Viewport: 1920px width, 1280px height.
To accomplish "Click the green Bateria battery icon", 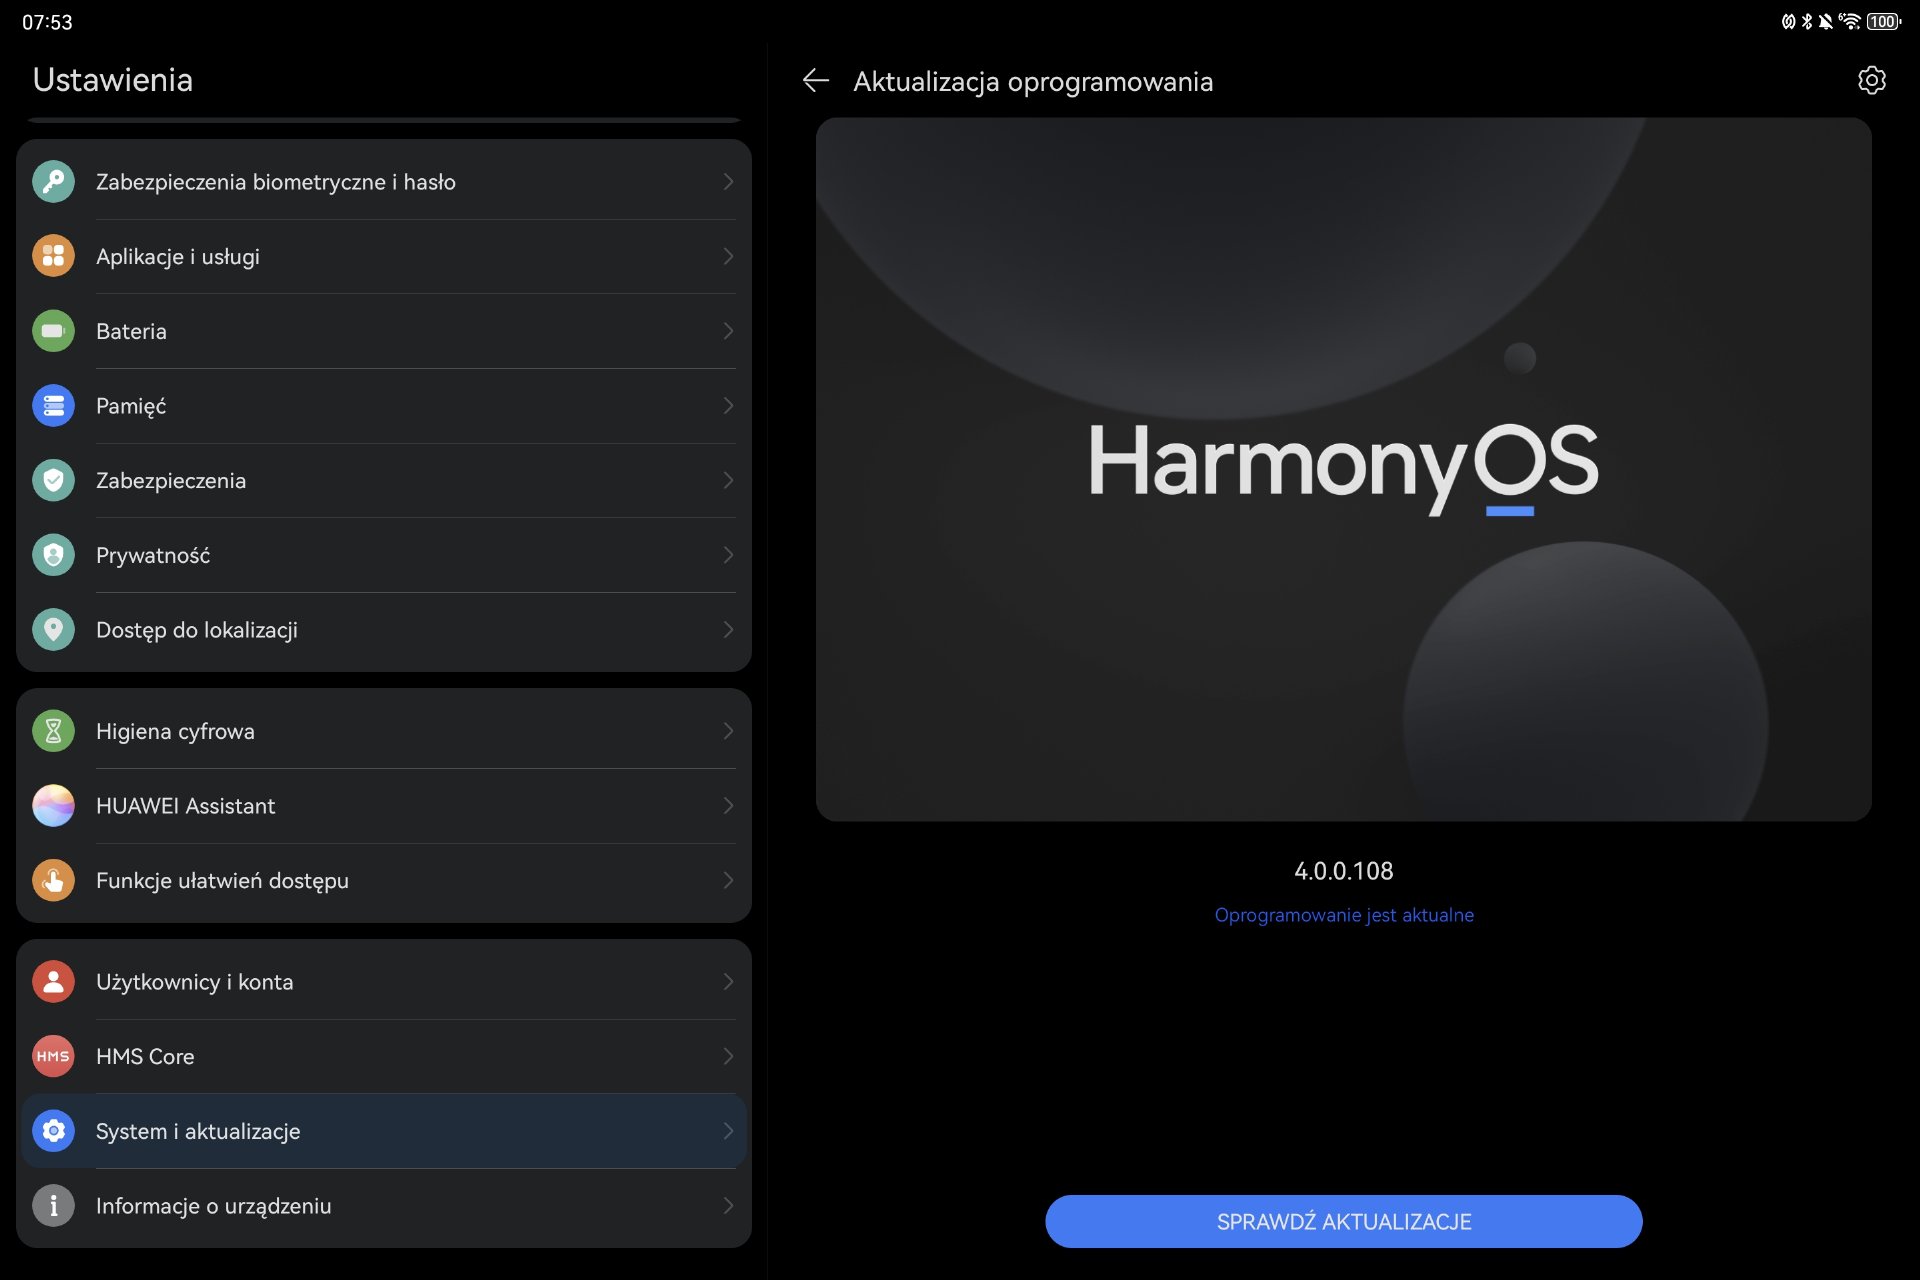I will [53, 331].
